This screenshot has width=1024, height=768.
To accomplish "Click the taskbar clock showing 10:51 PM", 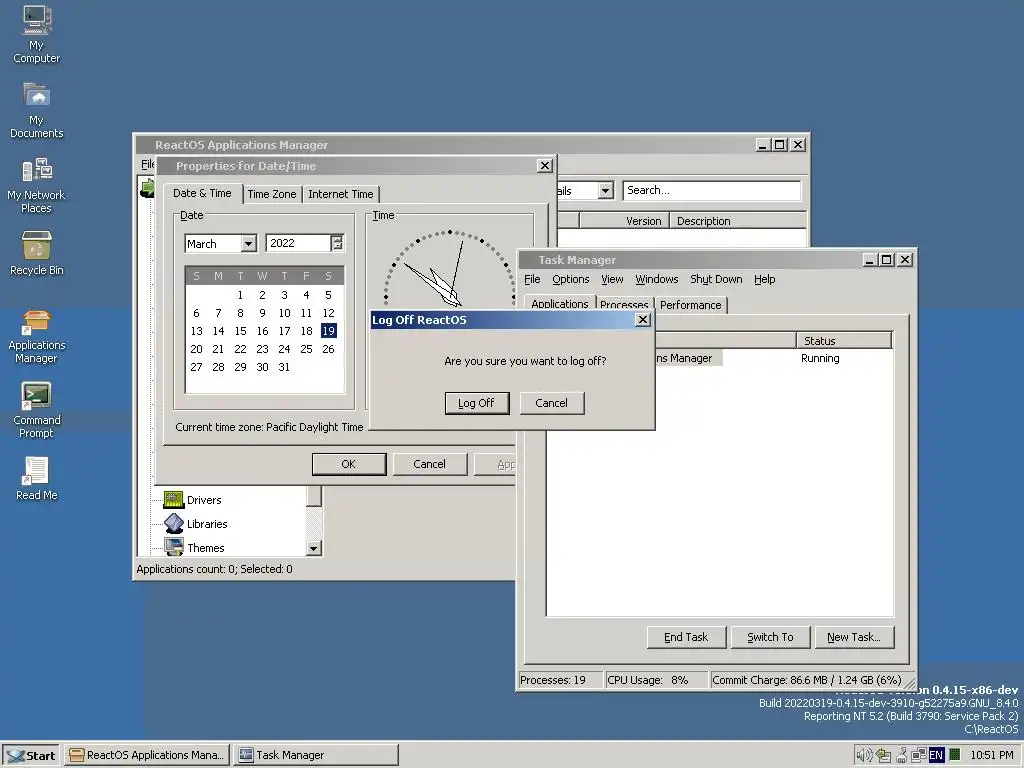I will click(992, 755).
